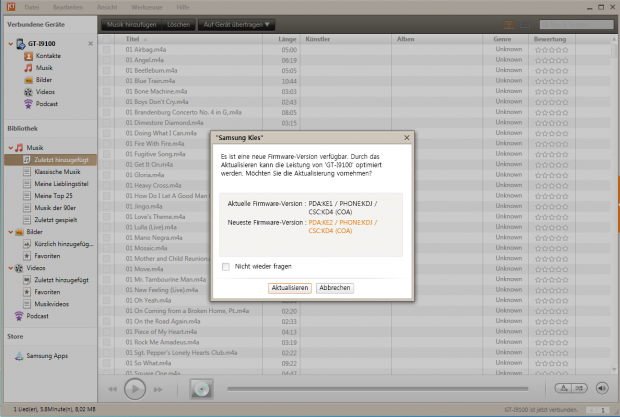Screen dimensions: 620x417
Task: Click the Aktualisieren button
Action: [289, 288]
